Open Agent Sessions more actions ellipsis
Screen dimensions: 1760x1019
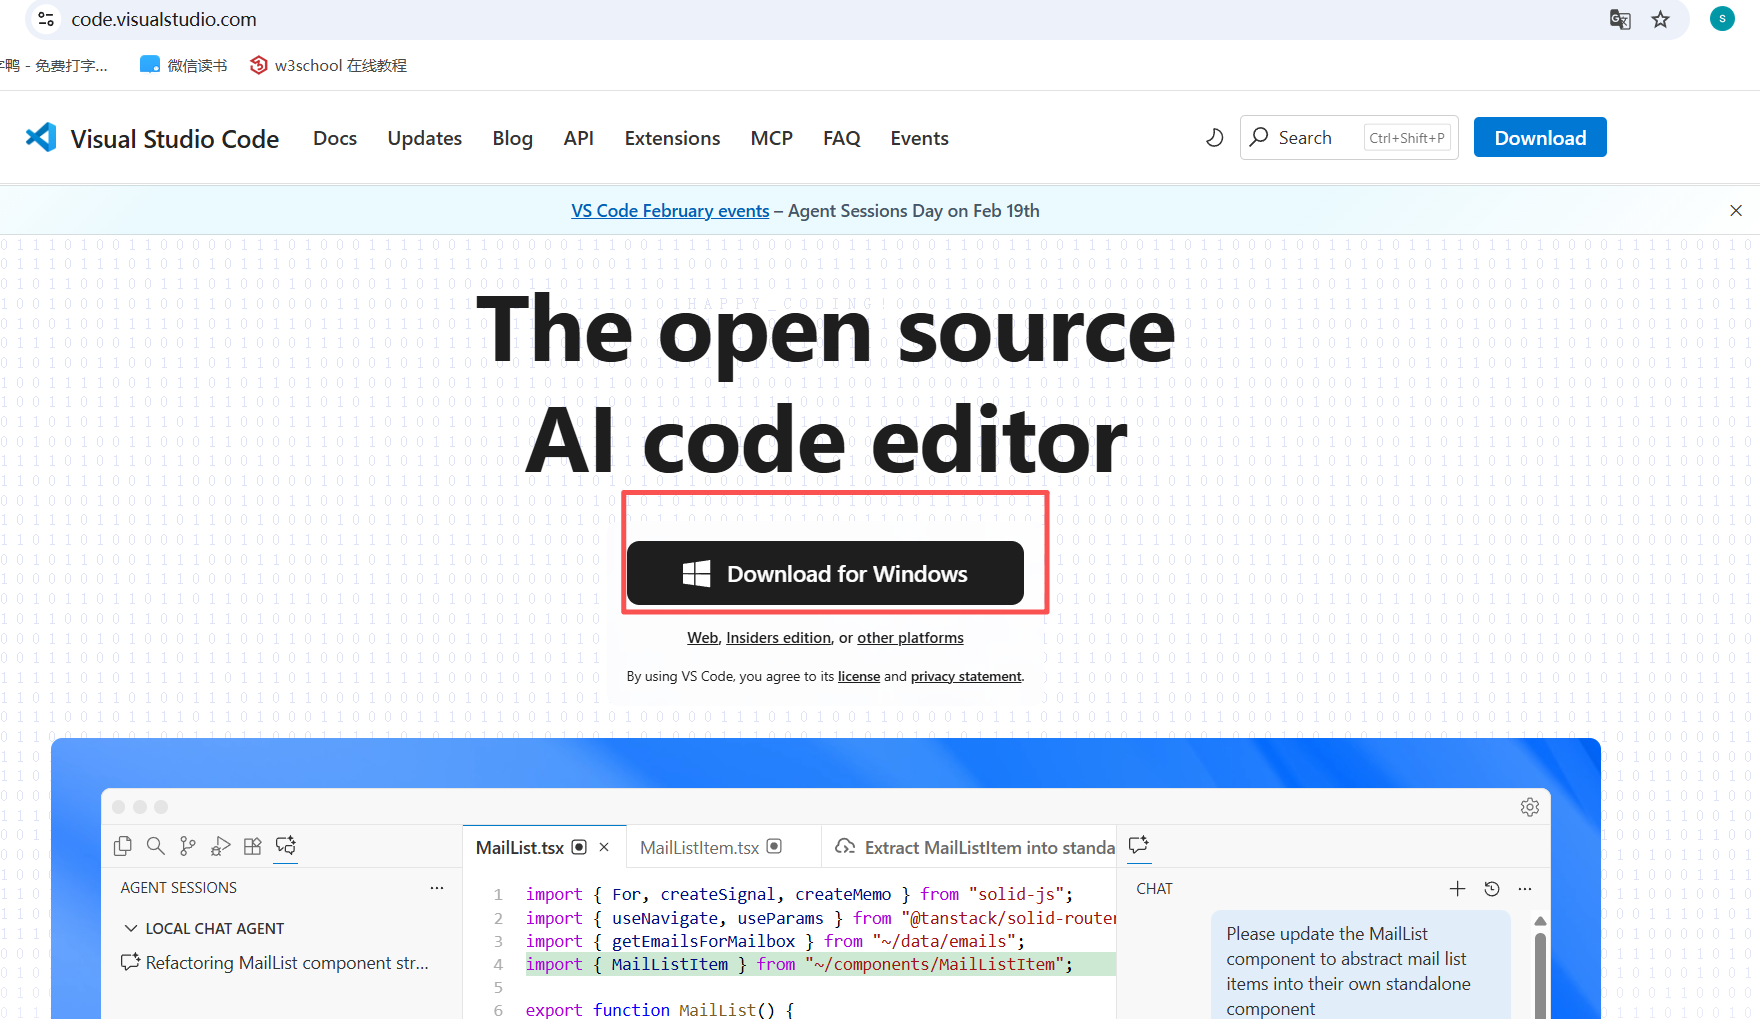point(437,888)
